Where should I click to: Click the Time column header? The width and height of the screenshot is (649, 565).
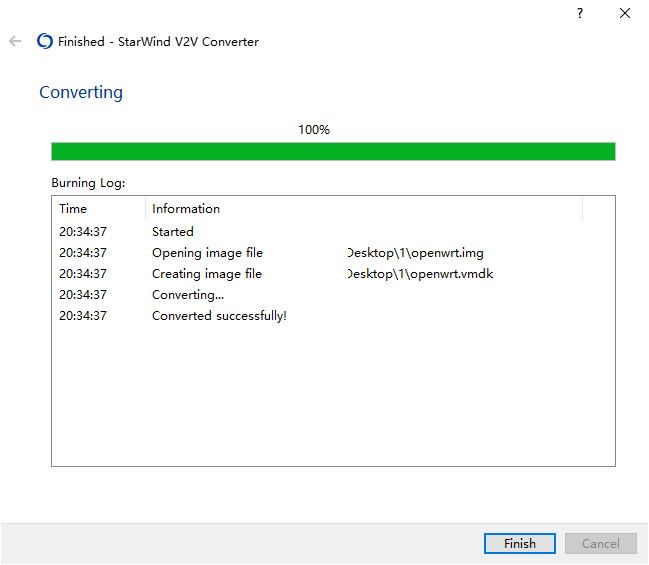pyautogui.click(x=99, y=209)
